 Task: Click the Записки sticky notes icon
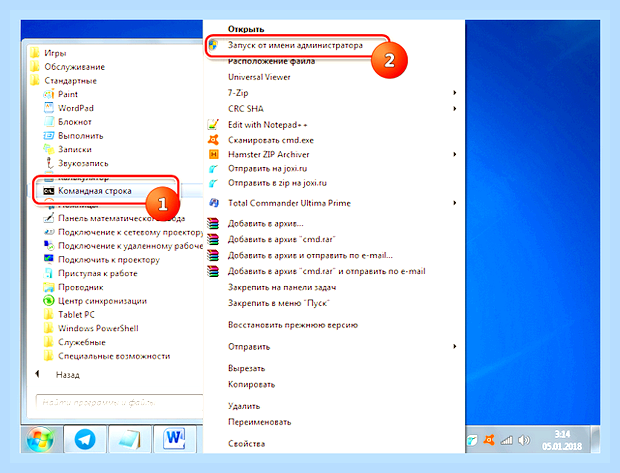(48, 149)
